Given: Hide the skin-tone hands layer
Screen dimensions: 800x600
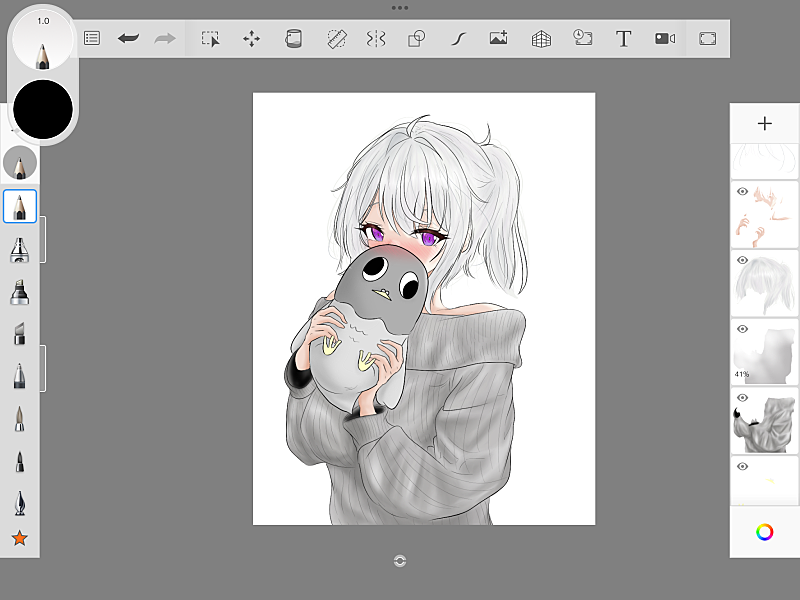Looking at the screenshot, I should pyautogui.click(x=742, y=191).
